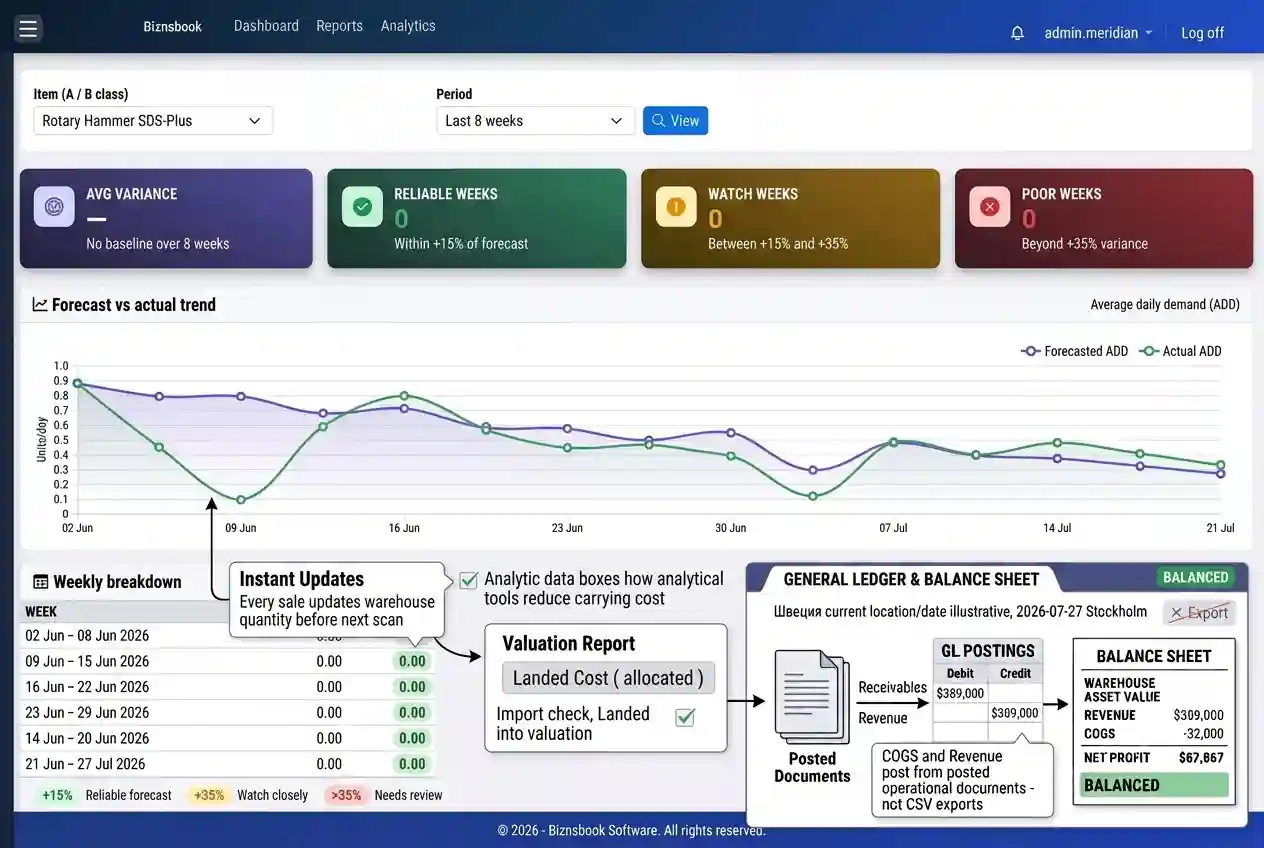Click the Average daily demand (ADD) label
Image resolution: width=1264 pixels, height=848 pixels.
[x=1165, y=305]
